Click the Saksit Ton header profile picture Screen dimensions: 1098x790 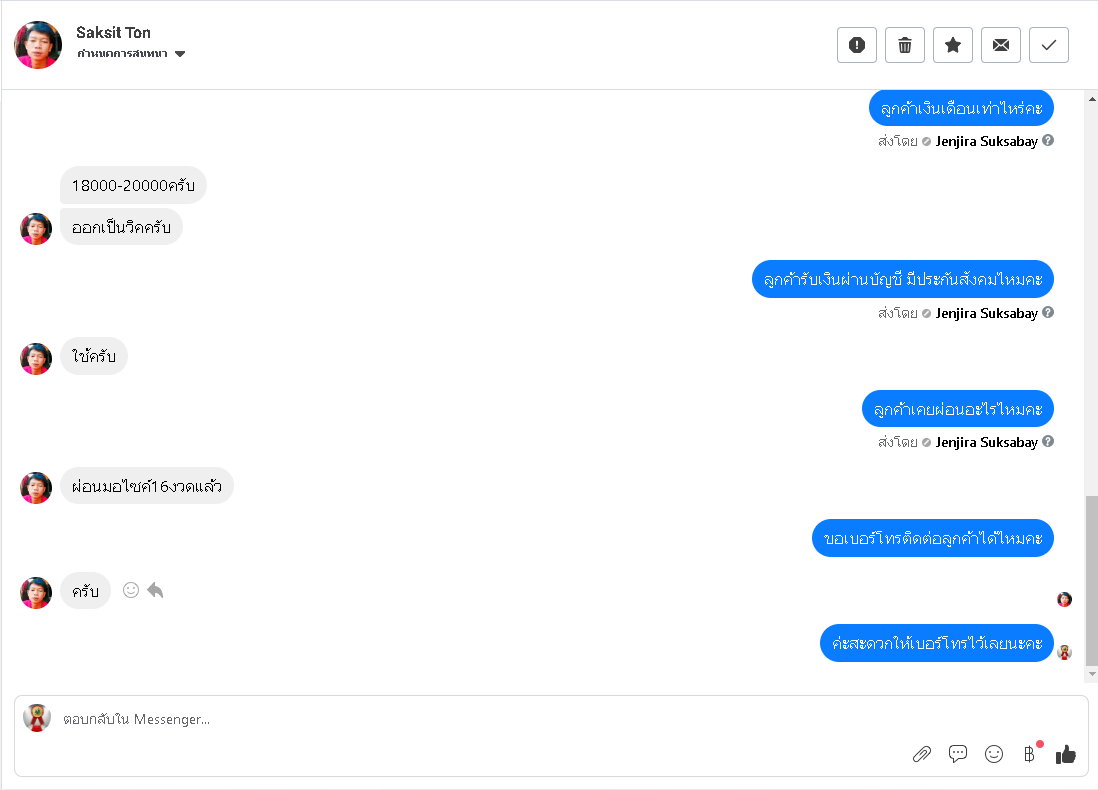[38, 45]
